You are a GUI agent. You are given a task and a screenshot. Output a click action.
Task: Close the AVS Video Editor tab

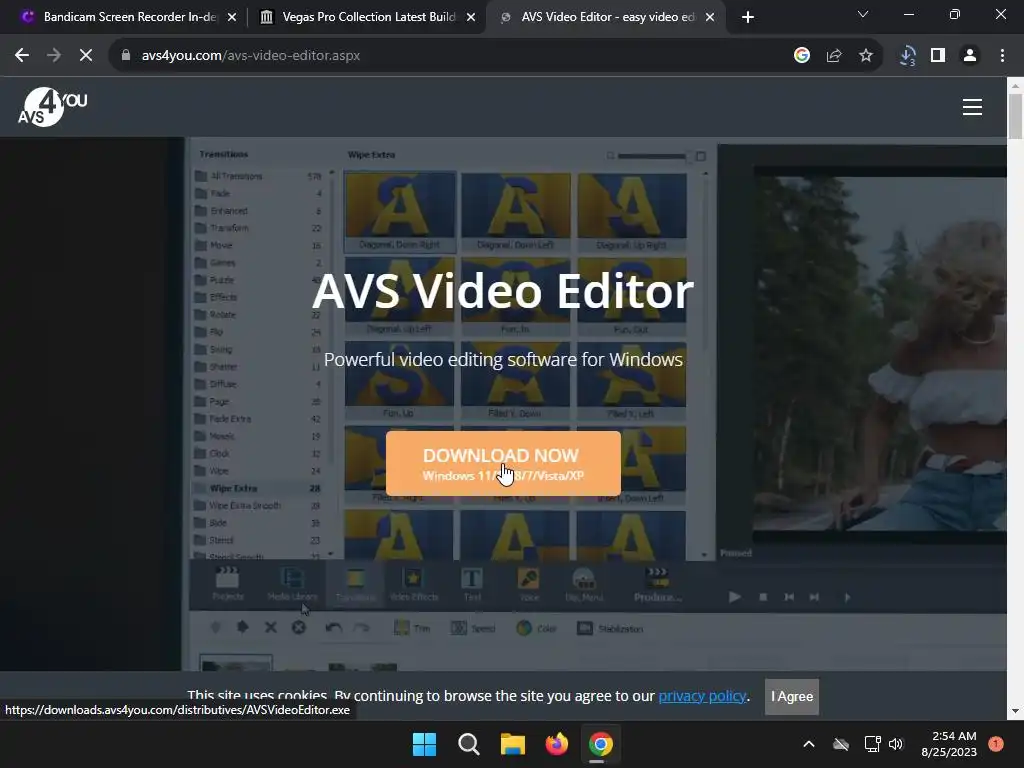click(710, 18)
